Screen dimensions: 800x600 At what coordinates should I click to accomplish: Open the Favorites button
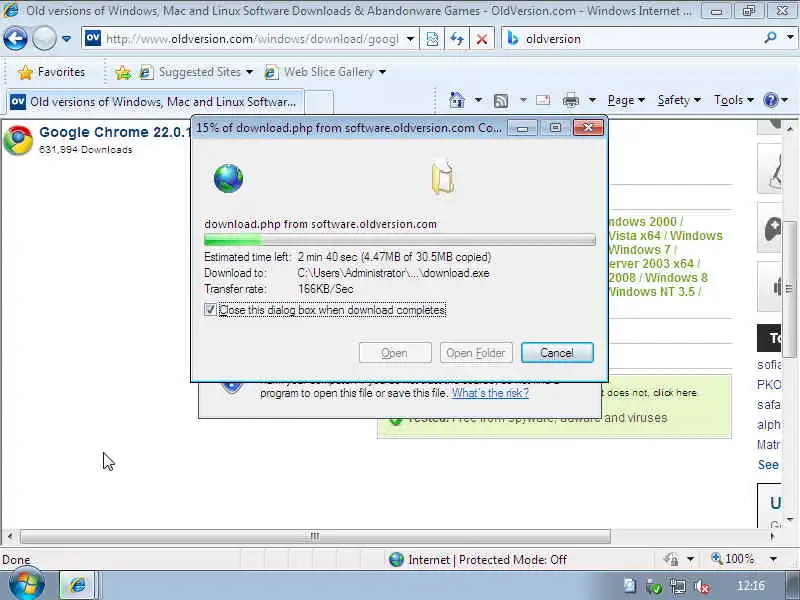pos(51,72)
